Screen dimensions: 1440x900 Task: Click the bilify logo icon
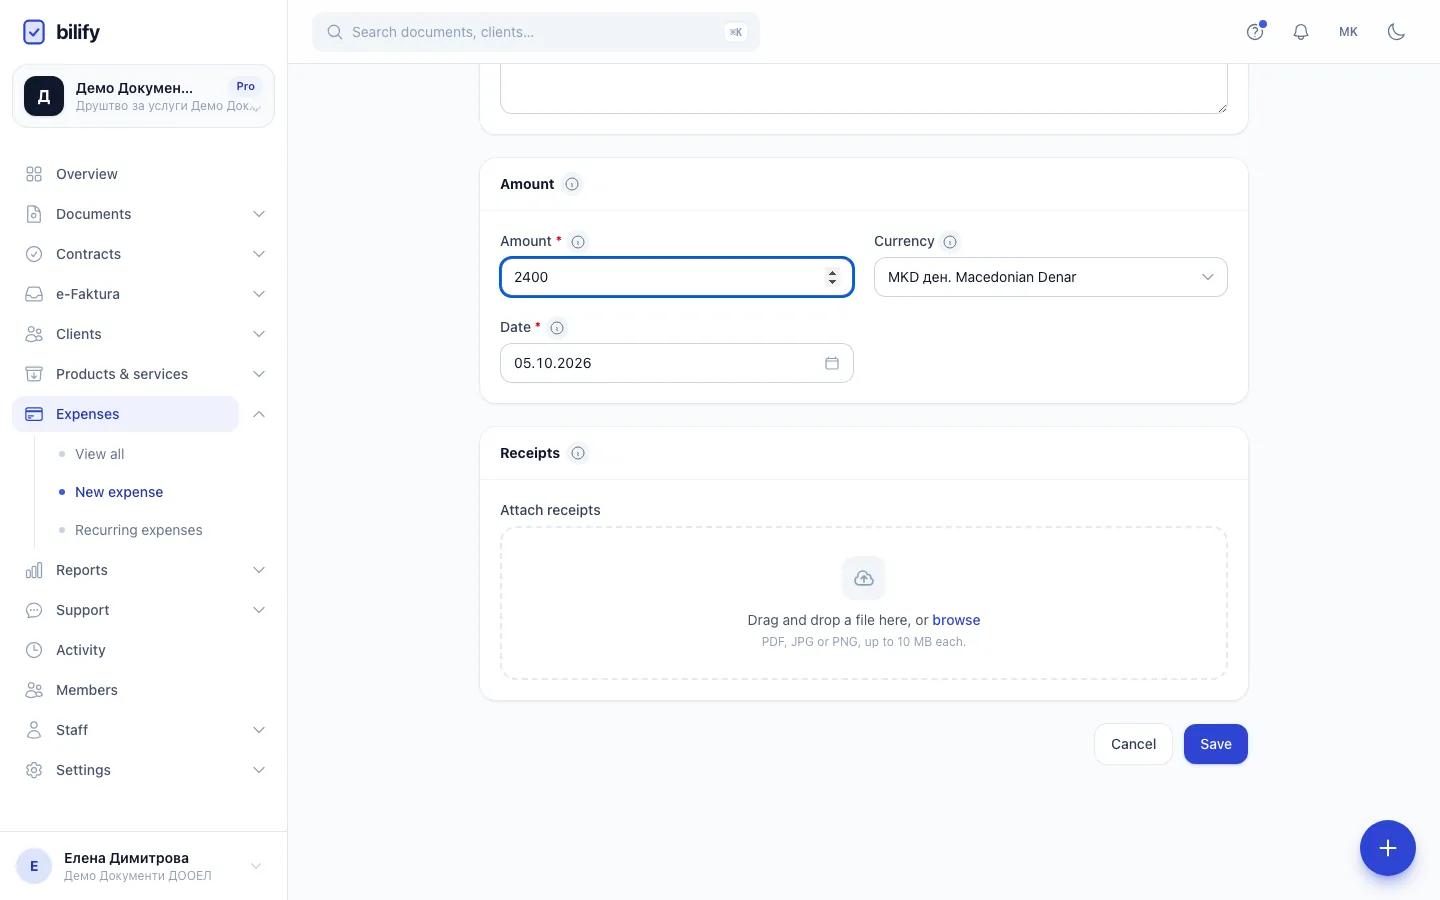coord(34,32)
